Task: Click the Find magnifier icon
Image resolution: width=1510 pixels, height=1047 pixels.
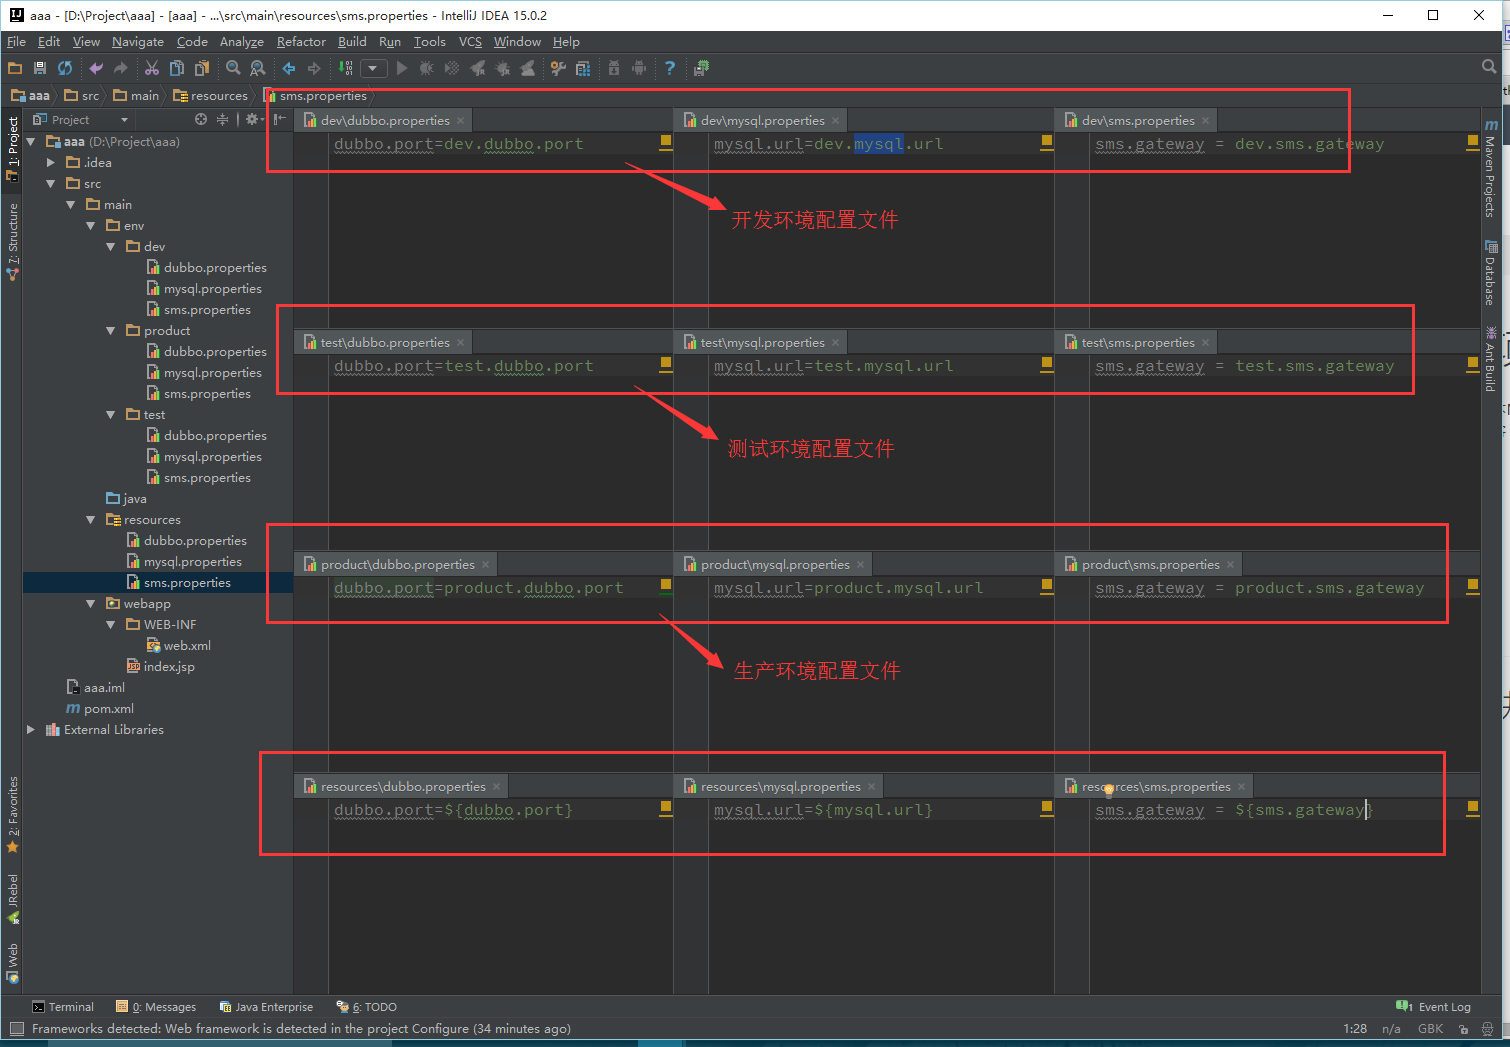Action: click(233, 68)
